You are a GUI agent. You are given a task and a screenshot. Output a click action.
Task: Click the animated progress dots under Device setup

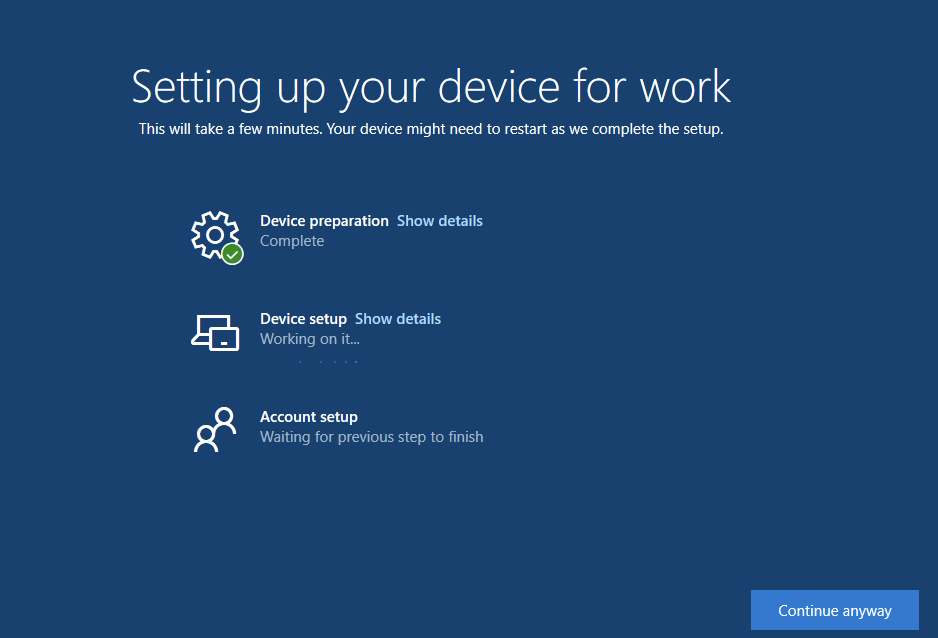click(327, 361)
